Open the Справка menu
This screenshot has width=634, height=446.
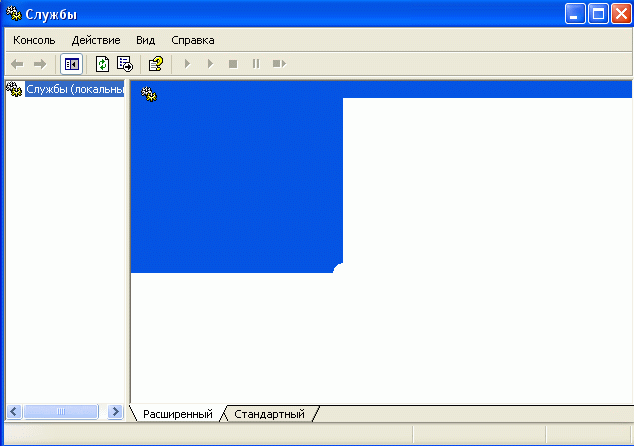[x=193, y=40]
